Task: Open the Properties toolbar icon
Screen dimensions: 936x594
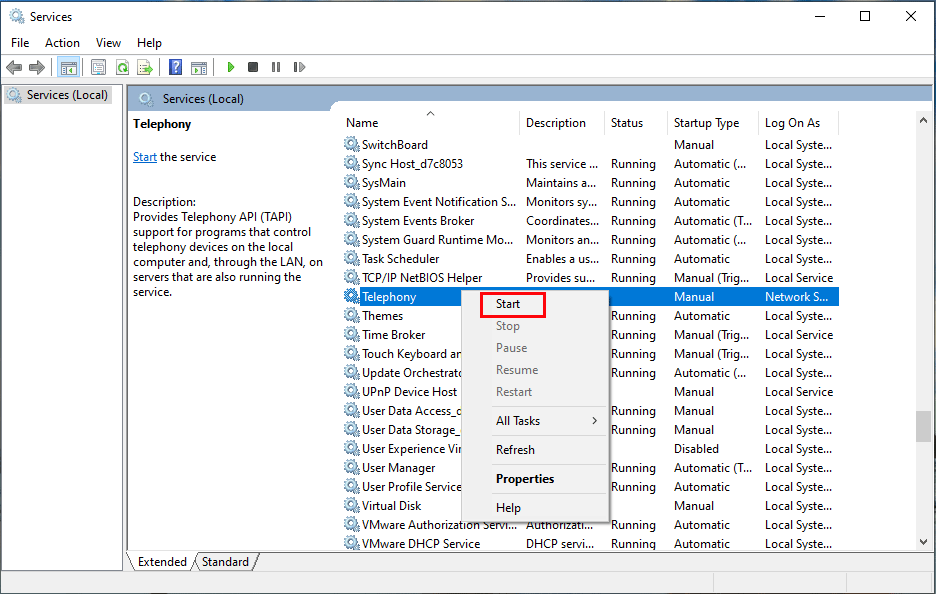Action: click(98, 67)
